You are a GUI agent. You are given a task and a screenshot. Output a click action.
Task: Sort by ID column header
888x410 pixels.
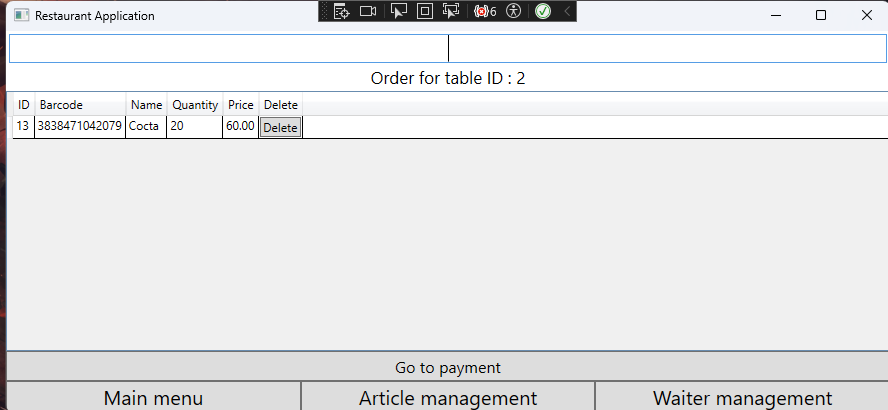[x=24, y=105]
